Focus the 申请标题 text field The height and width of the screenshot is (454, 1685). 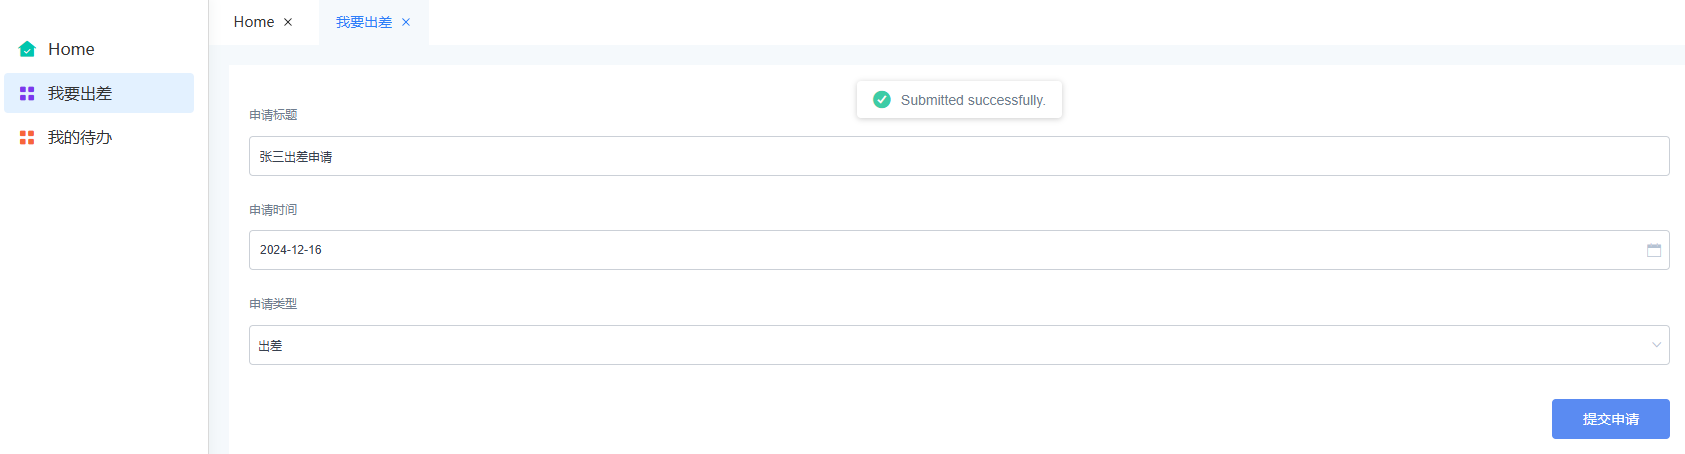(959, 156)
